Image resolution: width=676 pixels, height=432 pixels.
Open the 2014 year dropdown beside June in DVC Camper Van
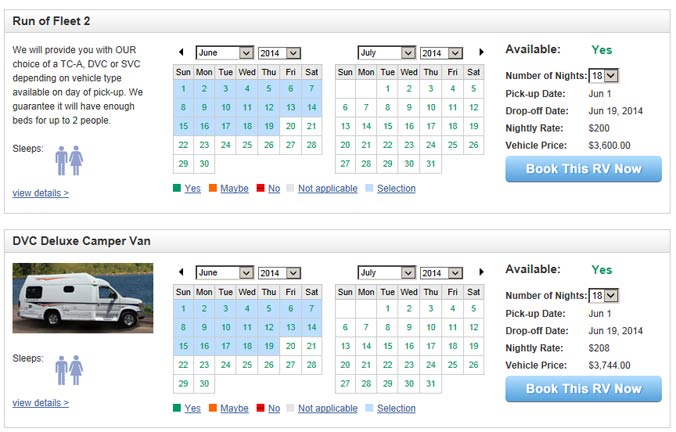point(279,273)
